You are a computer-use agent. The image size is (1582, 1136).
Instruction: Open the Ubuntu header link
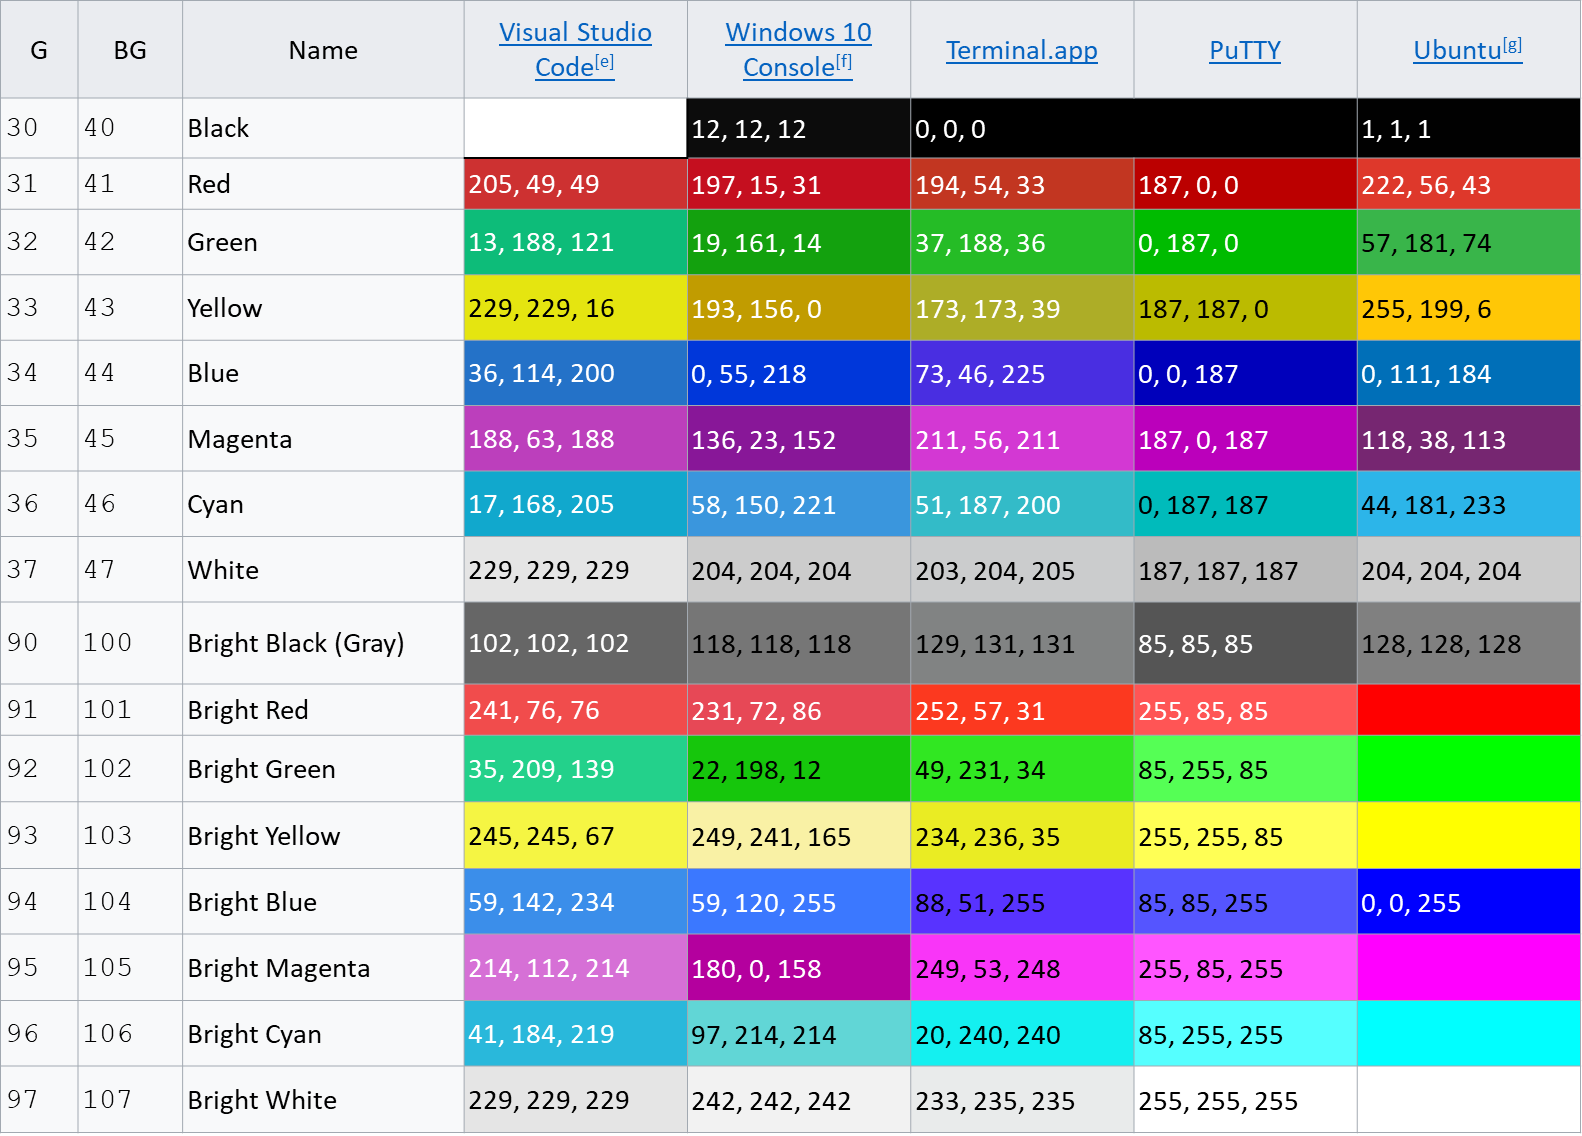1467,49
